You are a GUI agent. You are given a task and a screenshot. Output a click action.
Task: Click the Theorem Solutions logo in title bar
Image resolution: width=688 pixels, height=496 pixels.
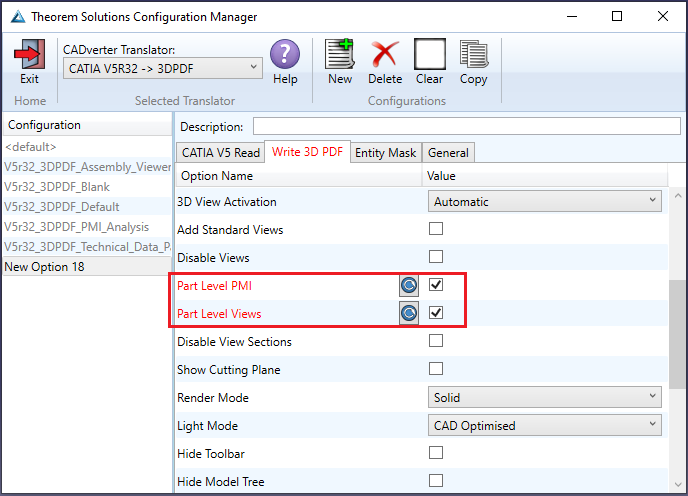(18, 17)
